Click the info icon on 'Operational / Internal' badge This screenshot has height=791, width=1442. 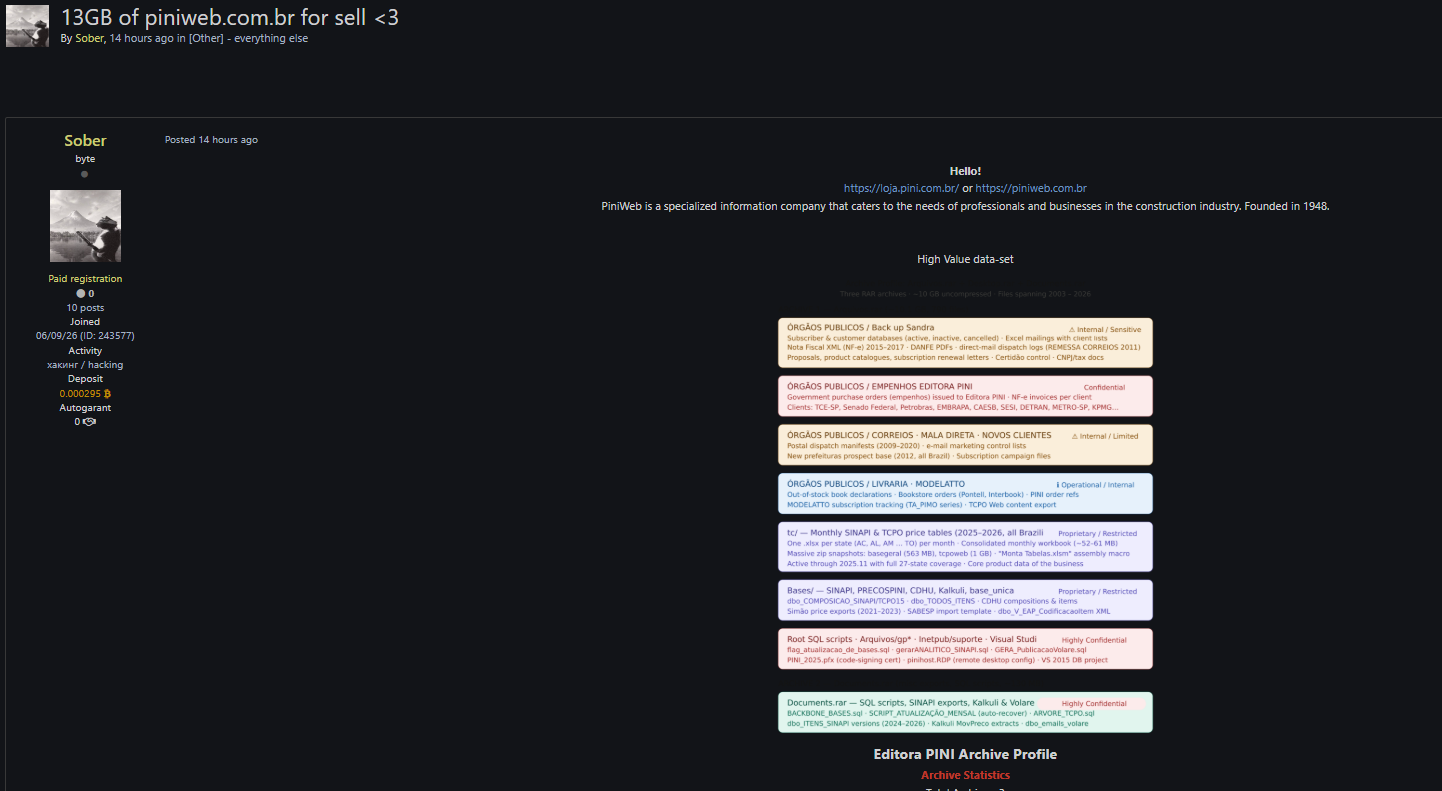coord(1058,485)
